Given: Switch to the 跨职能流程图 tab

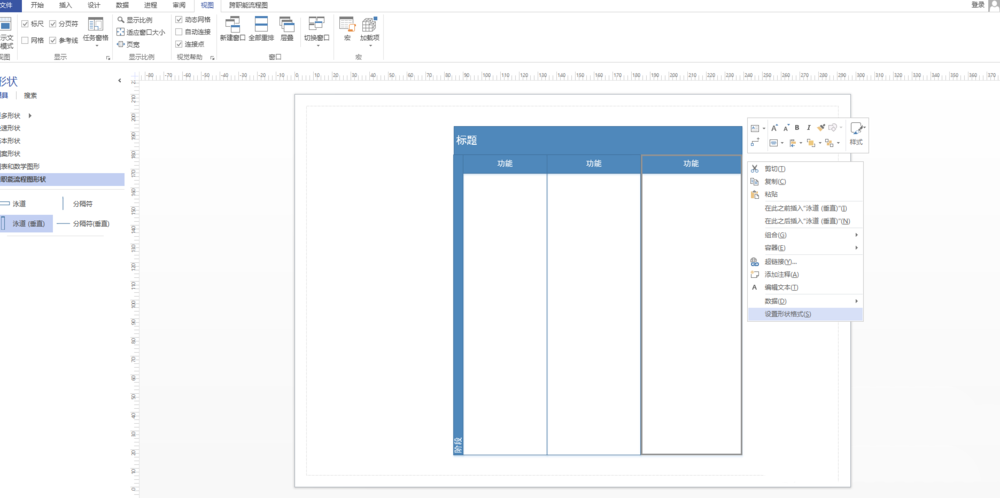Looking at the screenshot, I should click(x=249, y=5).
